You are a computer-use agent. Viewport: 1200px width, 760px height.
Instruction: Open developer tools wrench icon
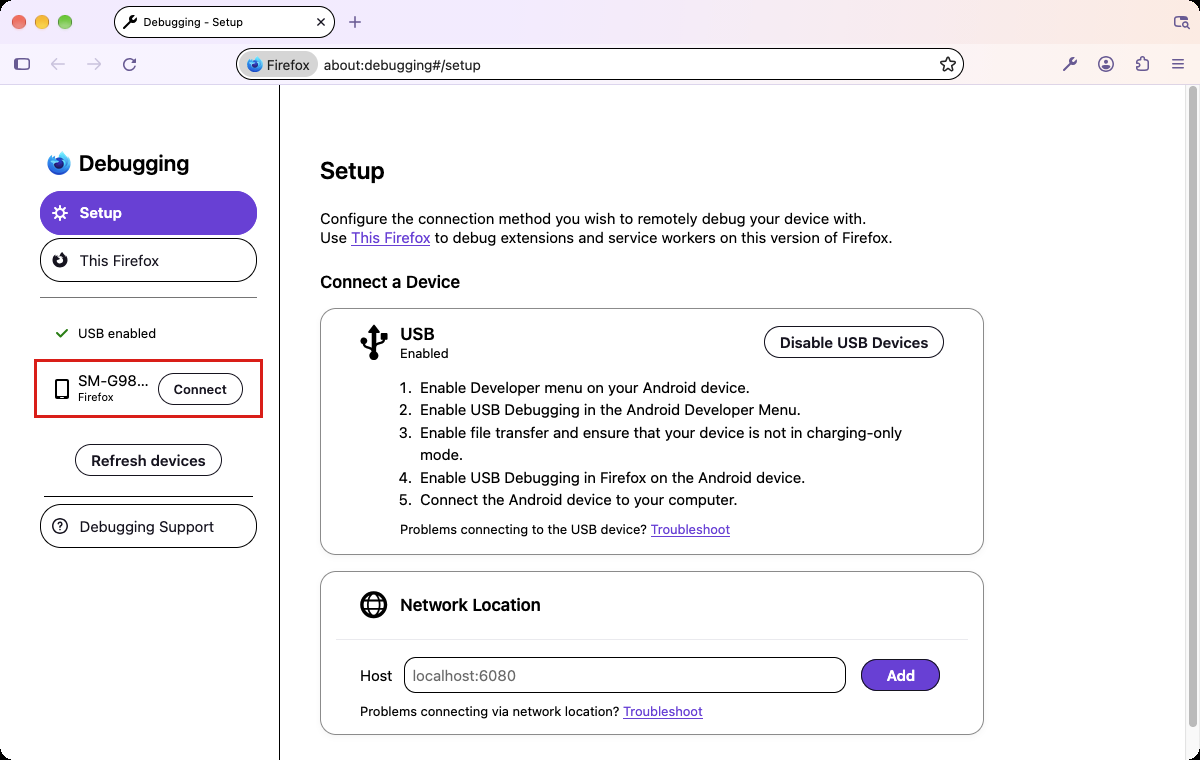[1069, 64]
